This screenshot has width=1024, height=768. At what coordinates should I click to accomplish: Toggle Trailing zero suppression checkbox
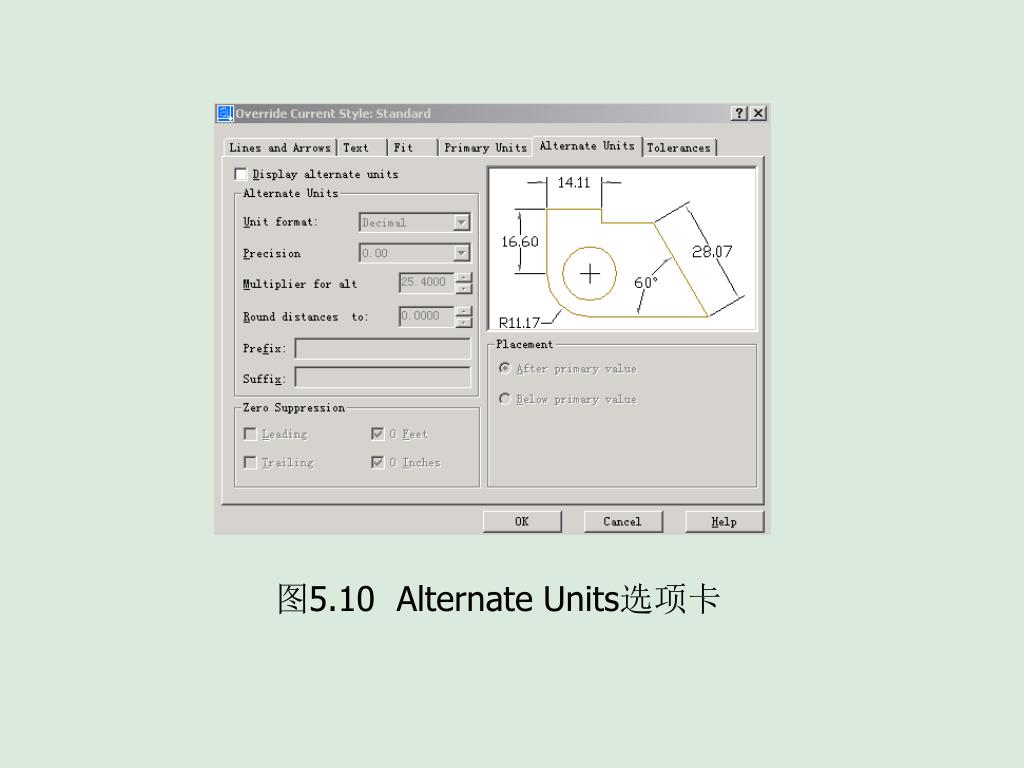click(x=250, y=462)
